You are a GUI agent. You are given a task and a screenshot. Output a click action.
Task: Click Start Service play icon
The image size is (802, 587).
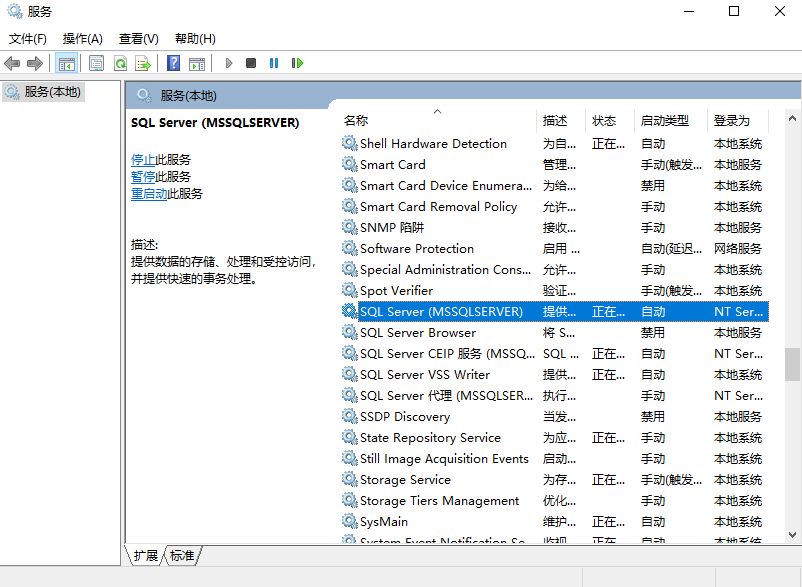(229, 63)
